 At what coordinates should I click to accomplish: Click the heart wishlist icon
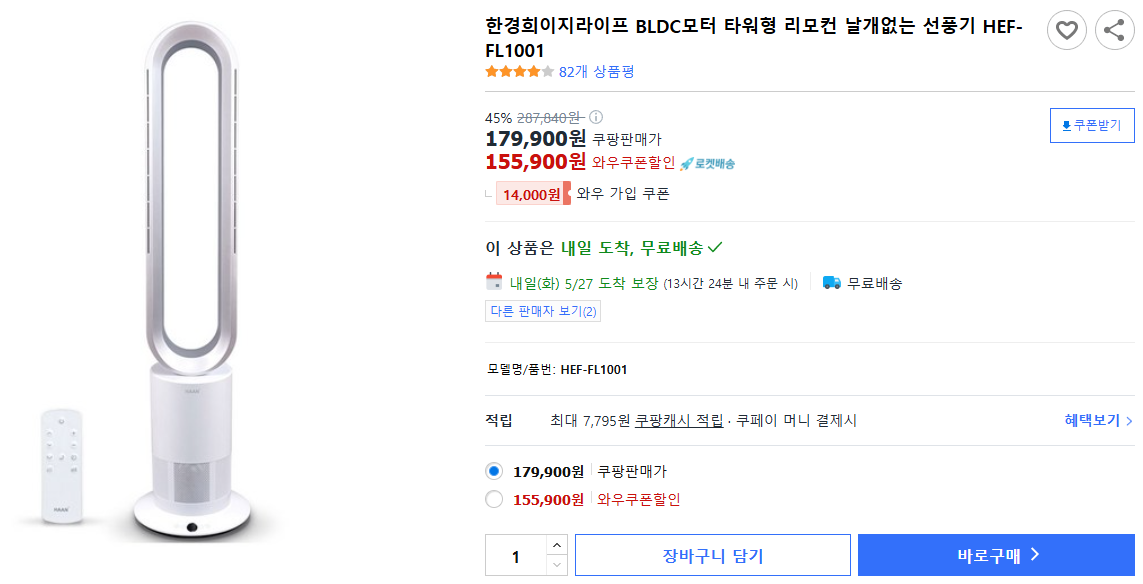(x=1066, y=30)
